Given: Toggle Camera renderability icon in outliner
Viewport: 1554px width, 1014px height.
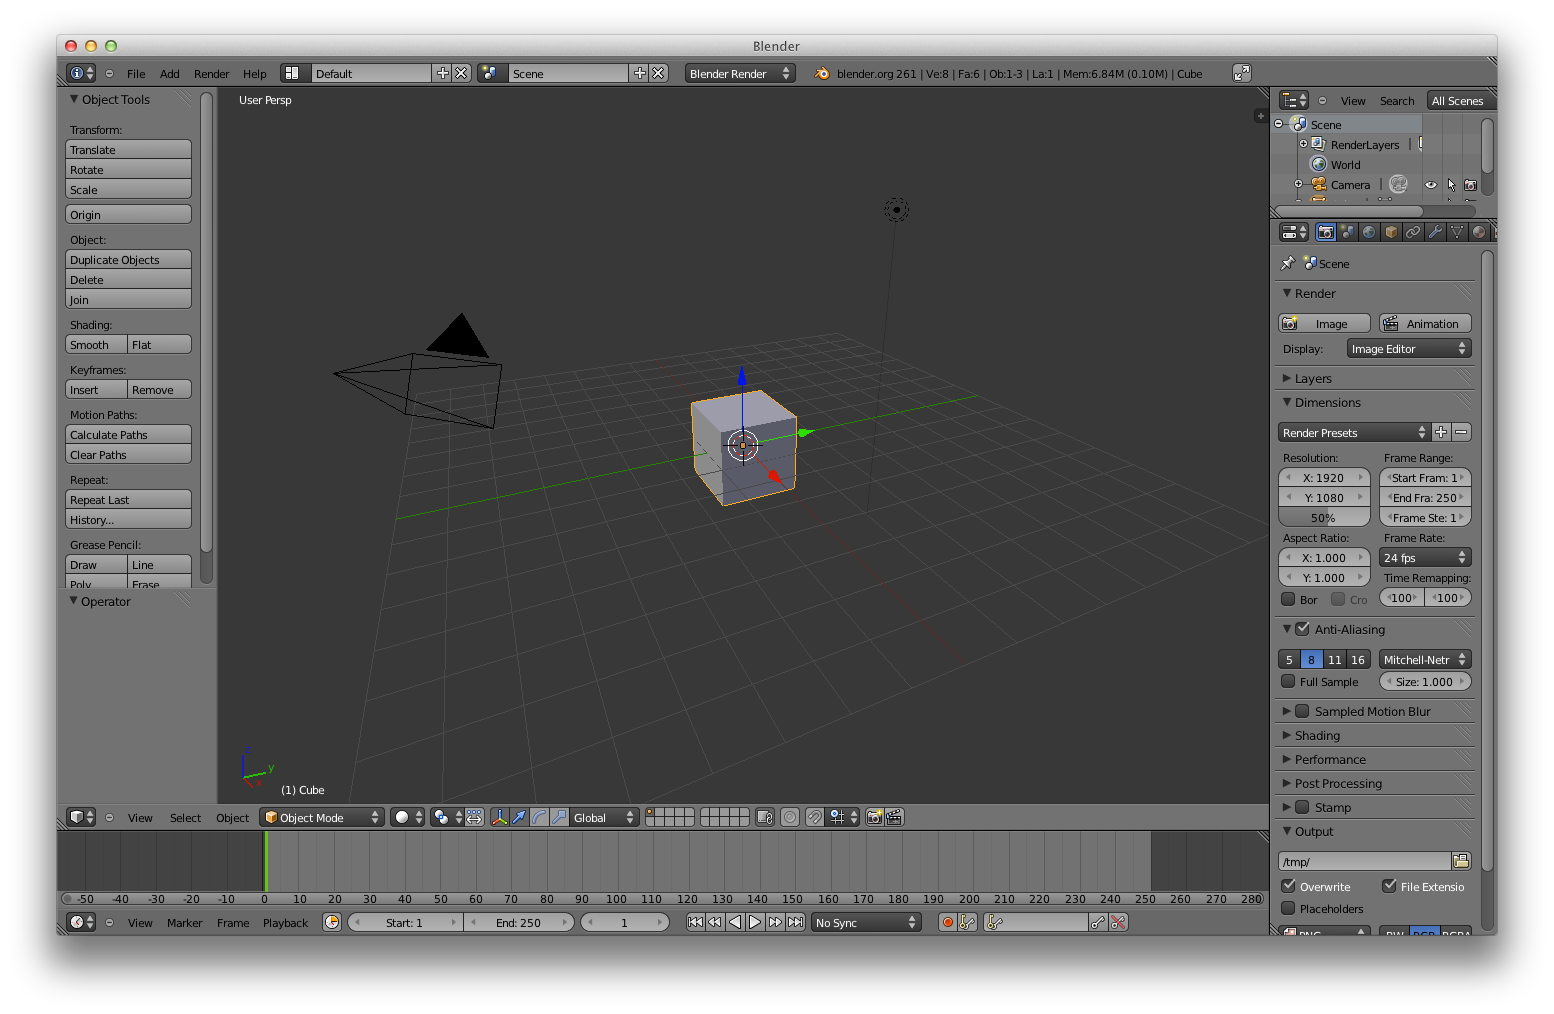Looking at the screenshot, I should (1470, 185).
